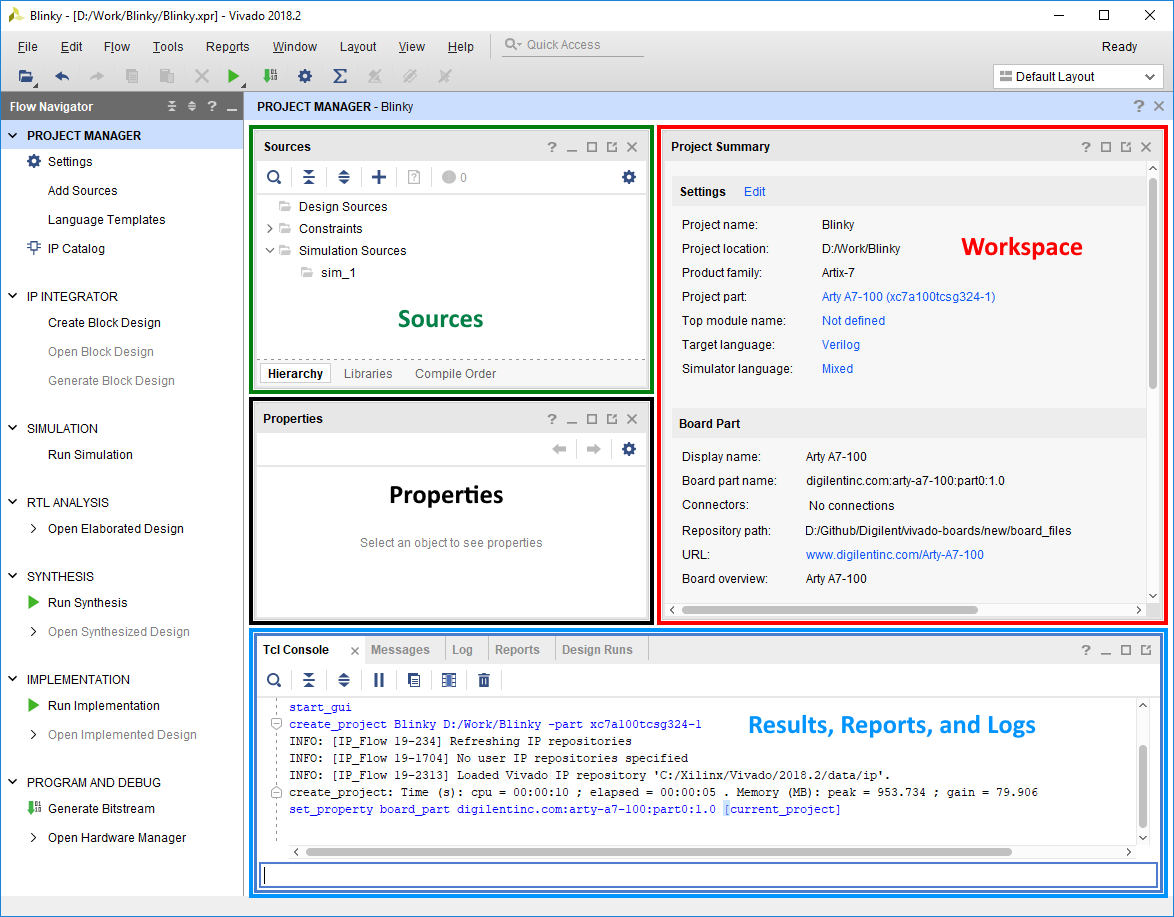The height and width of the screenshot is (917, 1174).
Task: Toggle column selection mode in Tcl Console
Action: (x=449, y=680)
